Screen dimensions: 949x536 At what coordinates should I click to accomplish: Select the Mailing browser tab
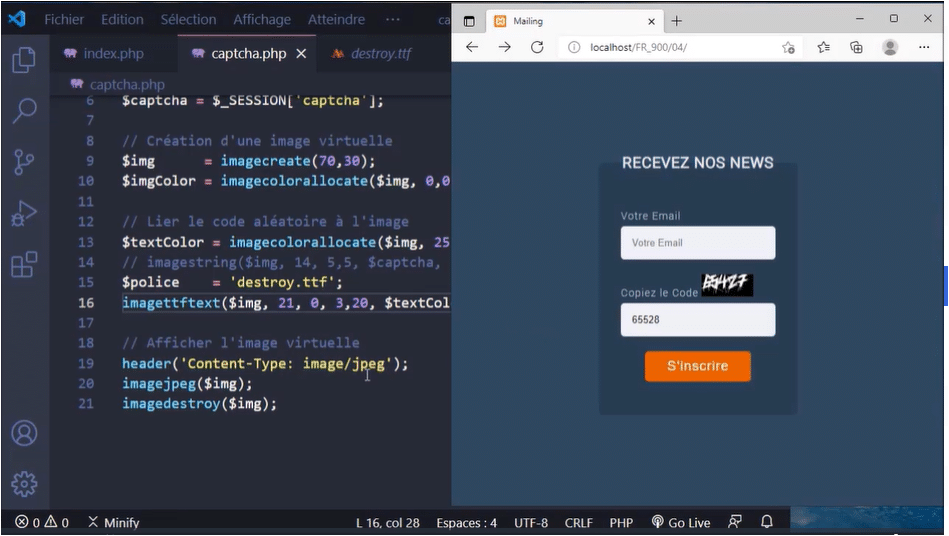coord(574,21)
